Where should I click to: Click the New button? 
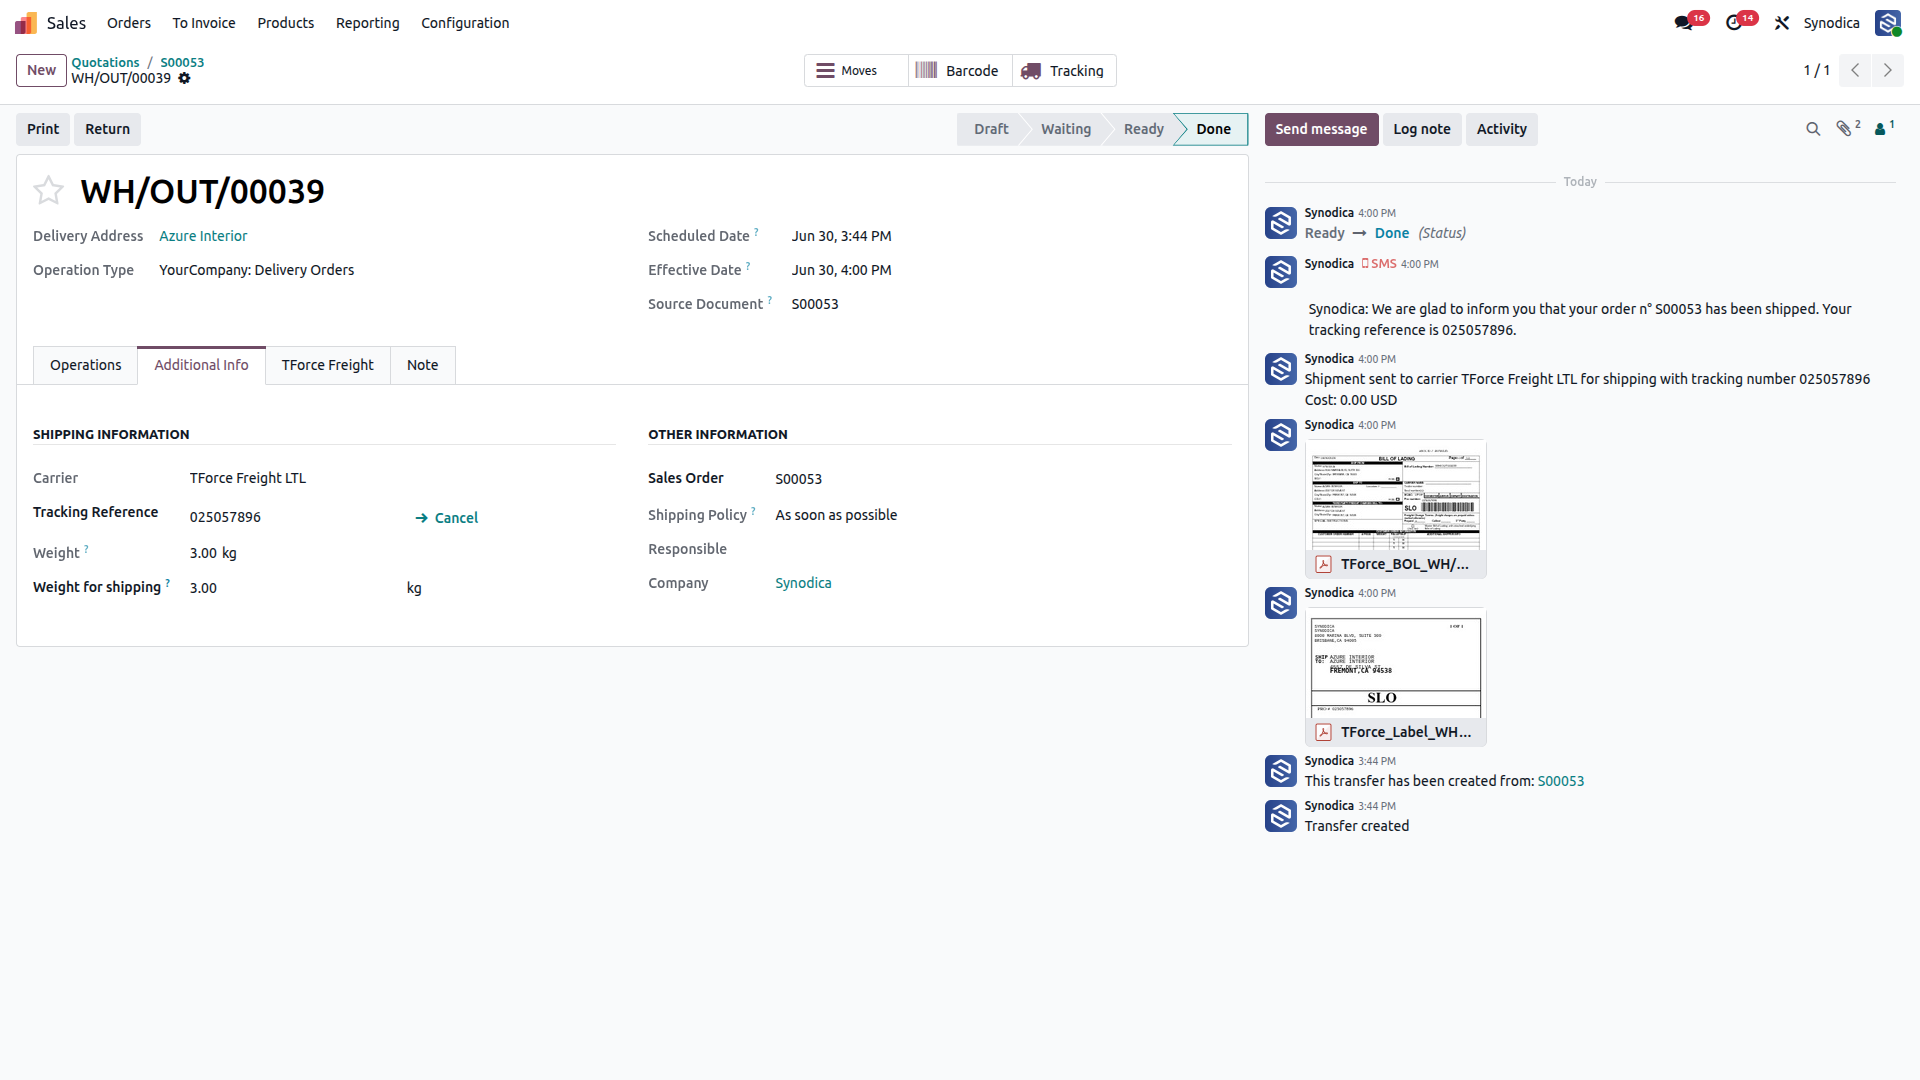pos(42,70)
